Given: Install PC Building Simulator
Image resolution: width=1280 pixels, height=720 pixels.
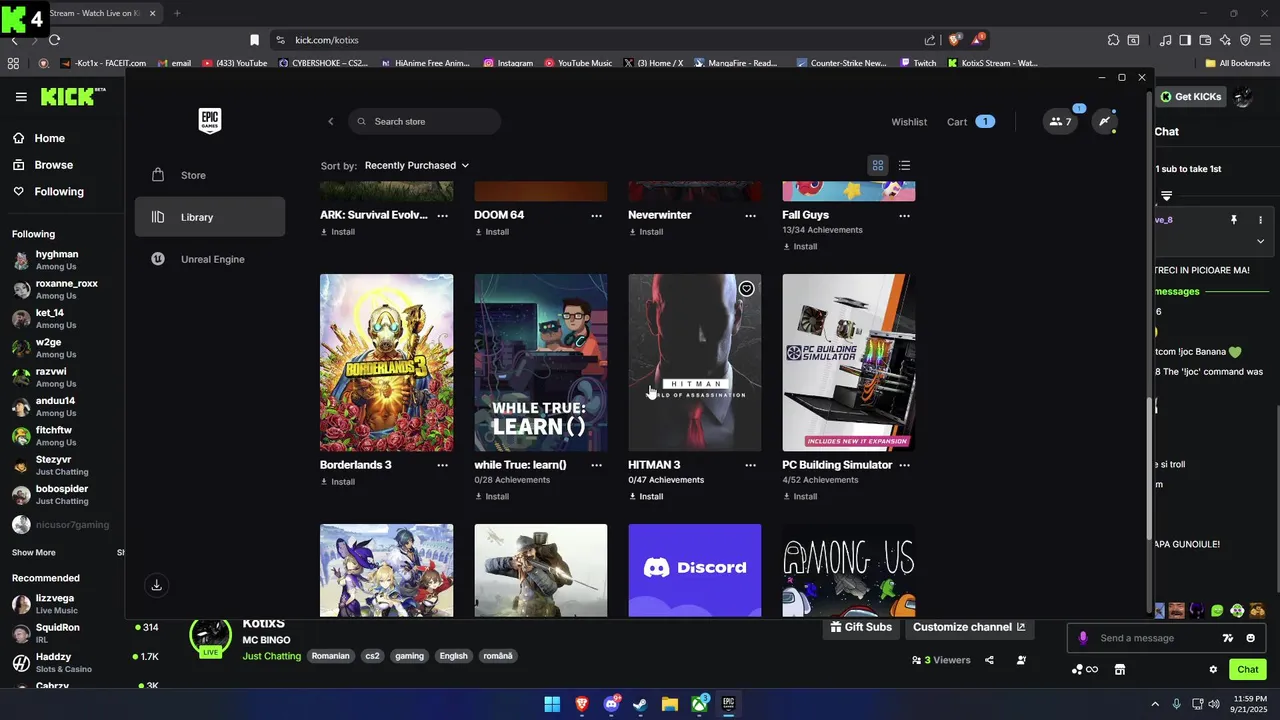Looking at the screenshot, I should tap(799, 496).
